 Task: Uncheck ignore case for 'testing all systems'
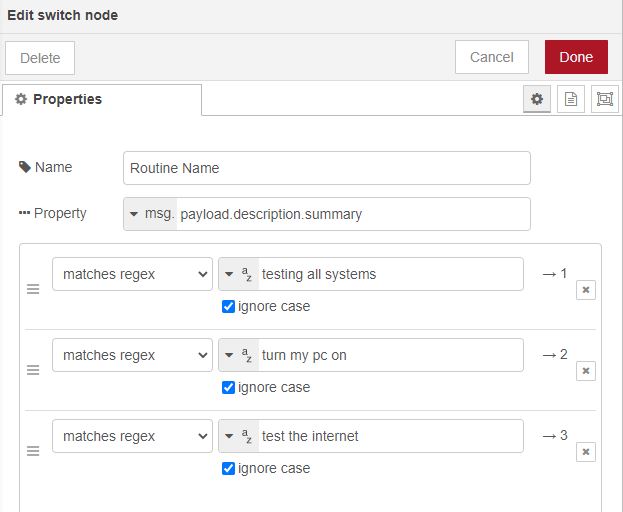tap(228, 306)
